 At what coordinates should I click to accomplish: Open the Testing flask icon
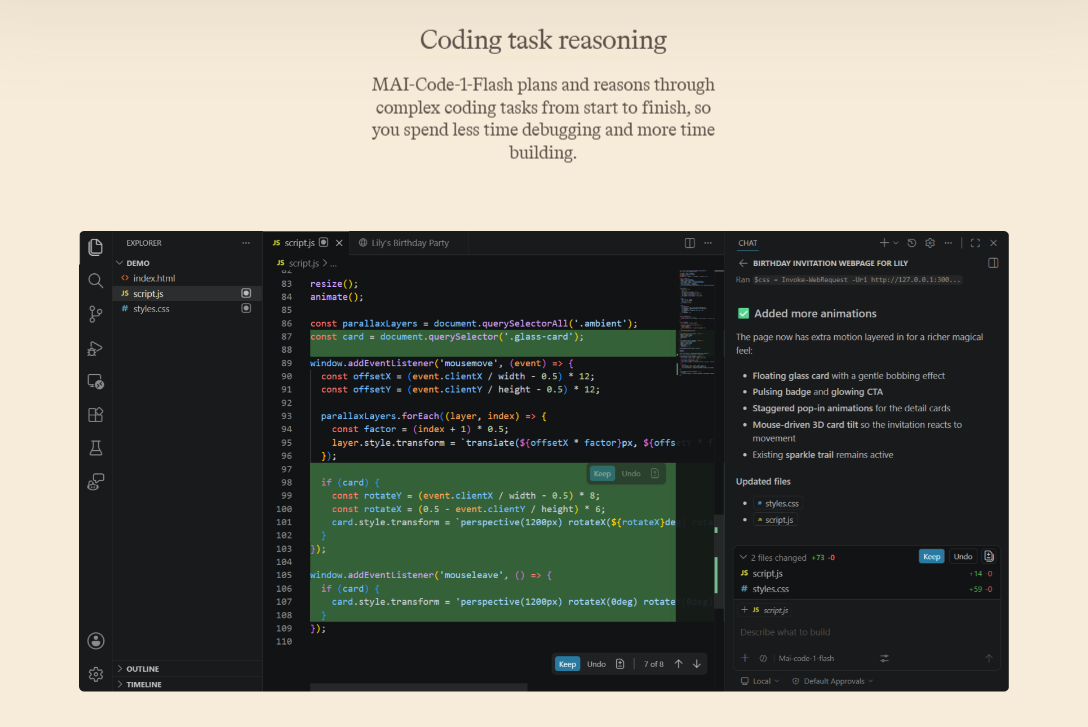click(x=96, y=448)
